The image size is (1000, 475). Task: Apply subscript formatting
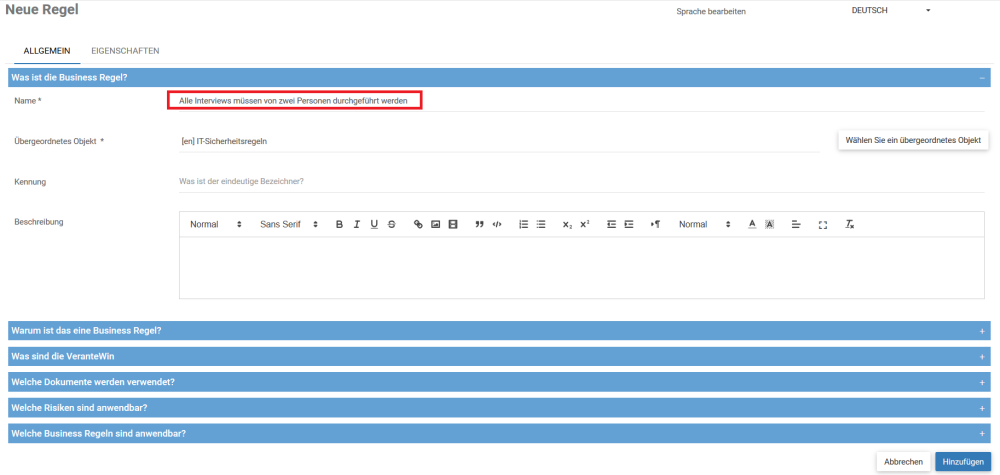pyautogui.click(x=567, y=224)
